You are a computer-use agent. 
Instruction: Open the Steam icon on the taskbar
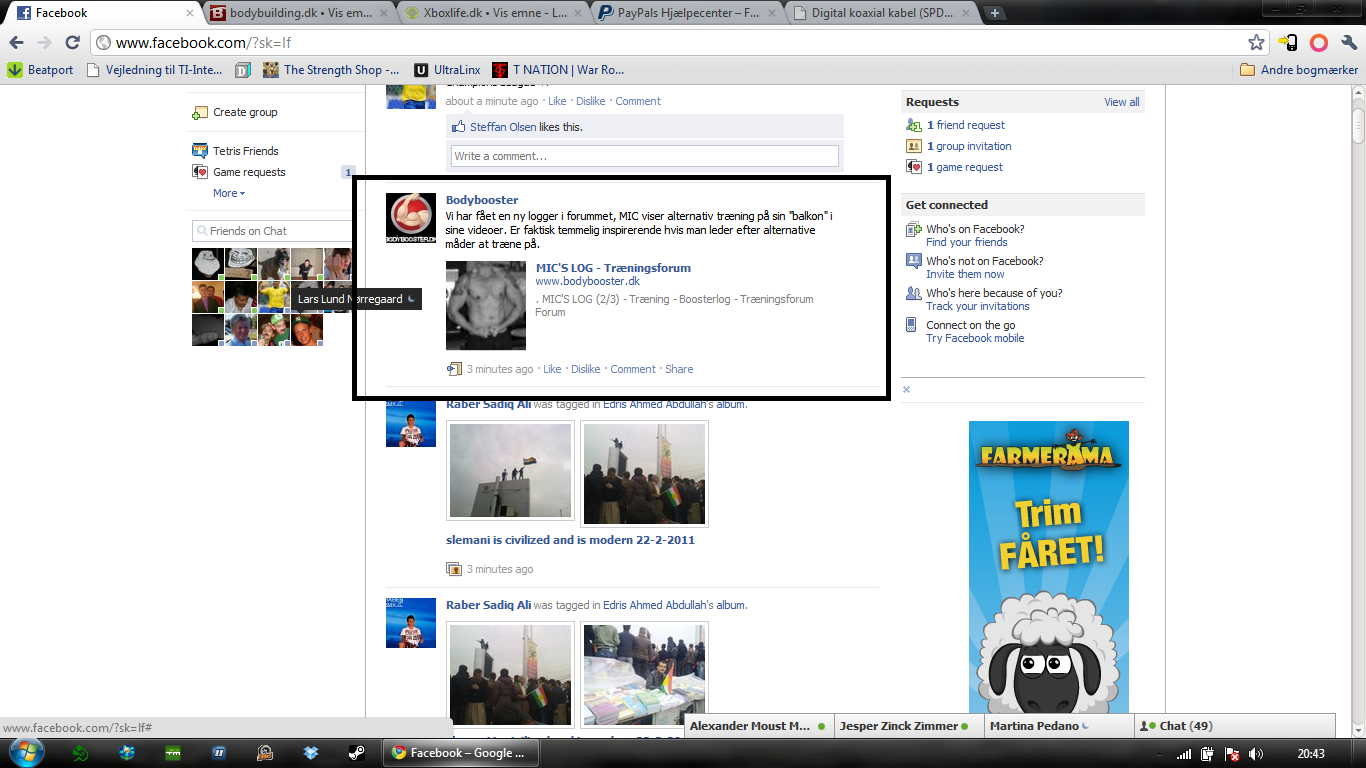coord(356,753)
